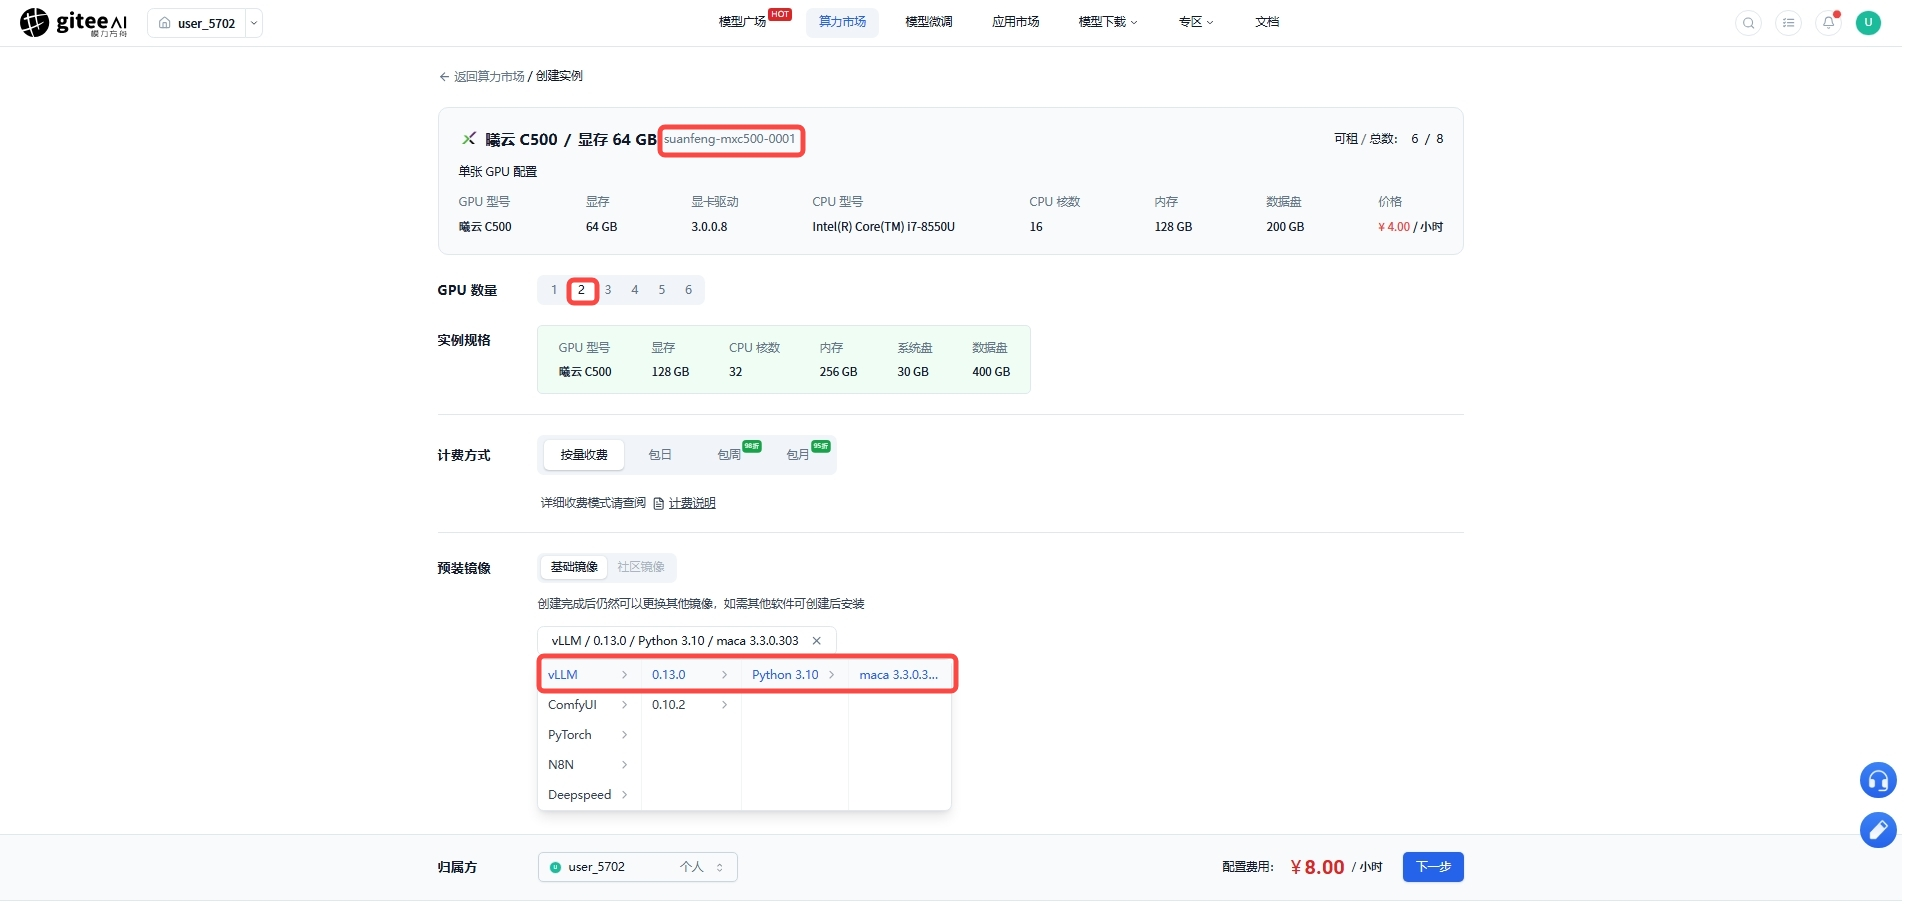The height and width of the screenshot is (913, 1908).
Task: Expand the Deepspeed image option
Action: click(588, 795)
